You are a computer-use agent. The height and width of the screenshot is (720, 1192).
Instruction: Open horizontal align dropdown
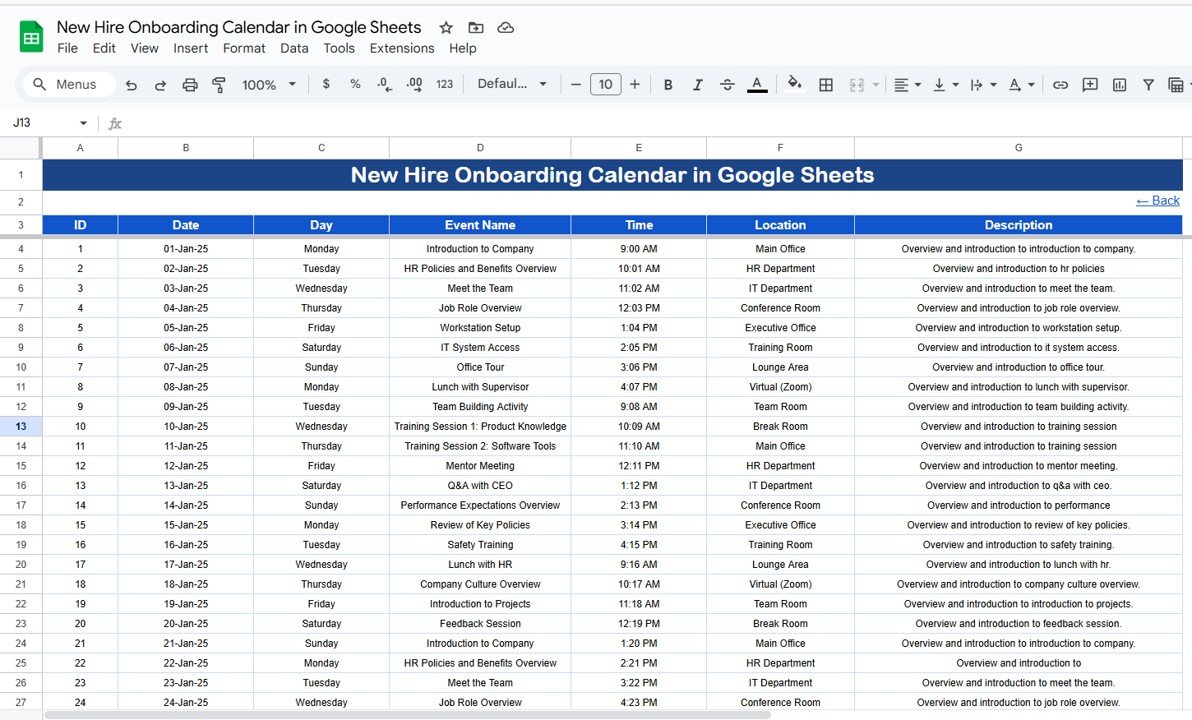point(907,85)
